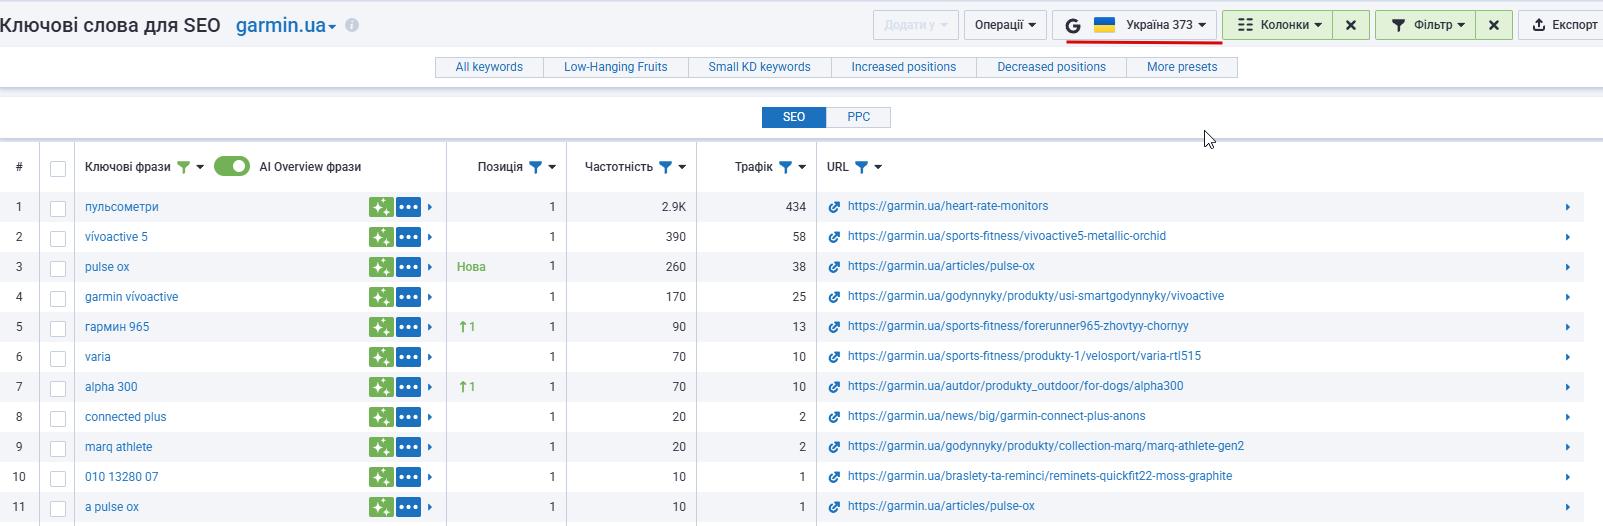The width and height of the screenshot is (1603, 526).
Task: Open external link icon for vivoactive5-metallic-orchid URL
Action: pyautogui.click(x=834, y=237)
